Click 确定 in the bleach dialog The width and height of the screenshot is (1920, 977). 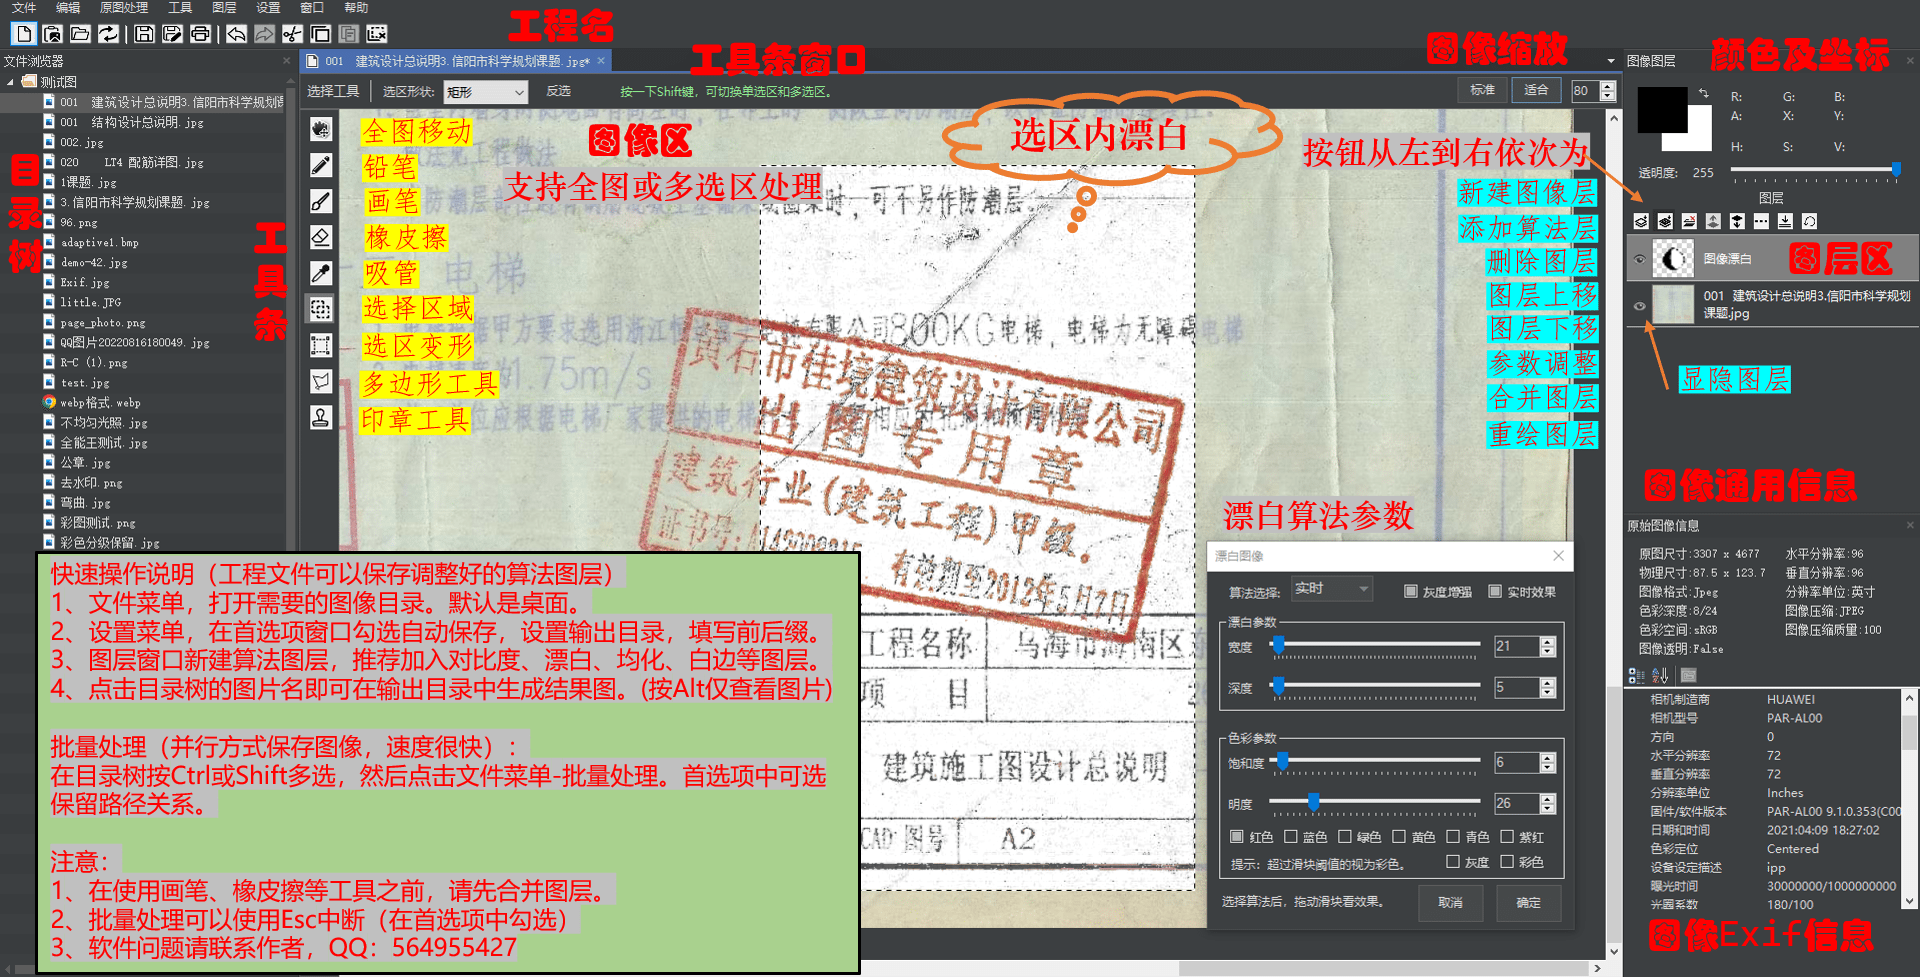1528,902
